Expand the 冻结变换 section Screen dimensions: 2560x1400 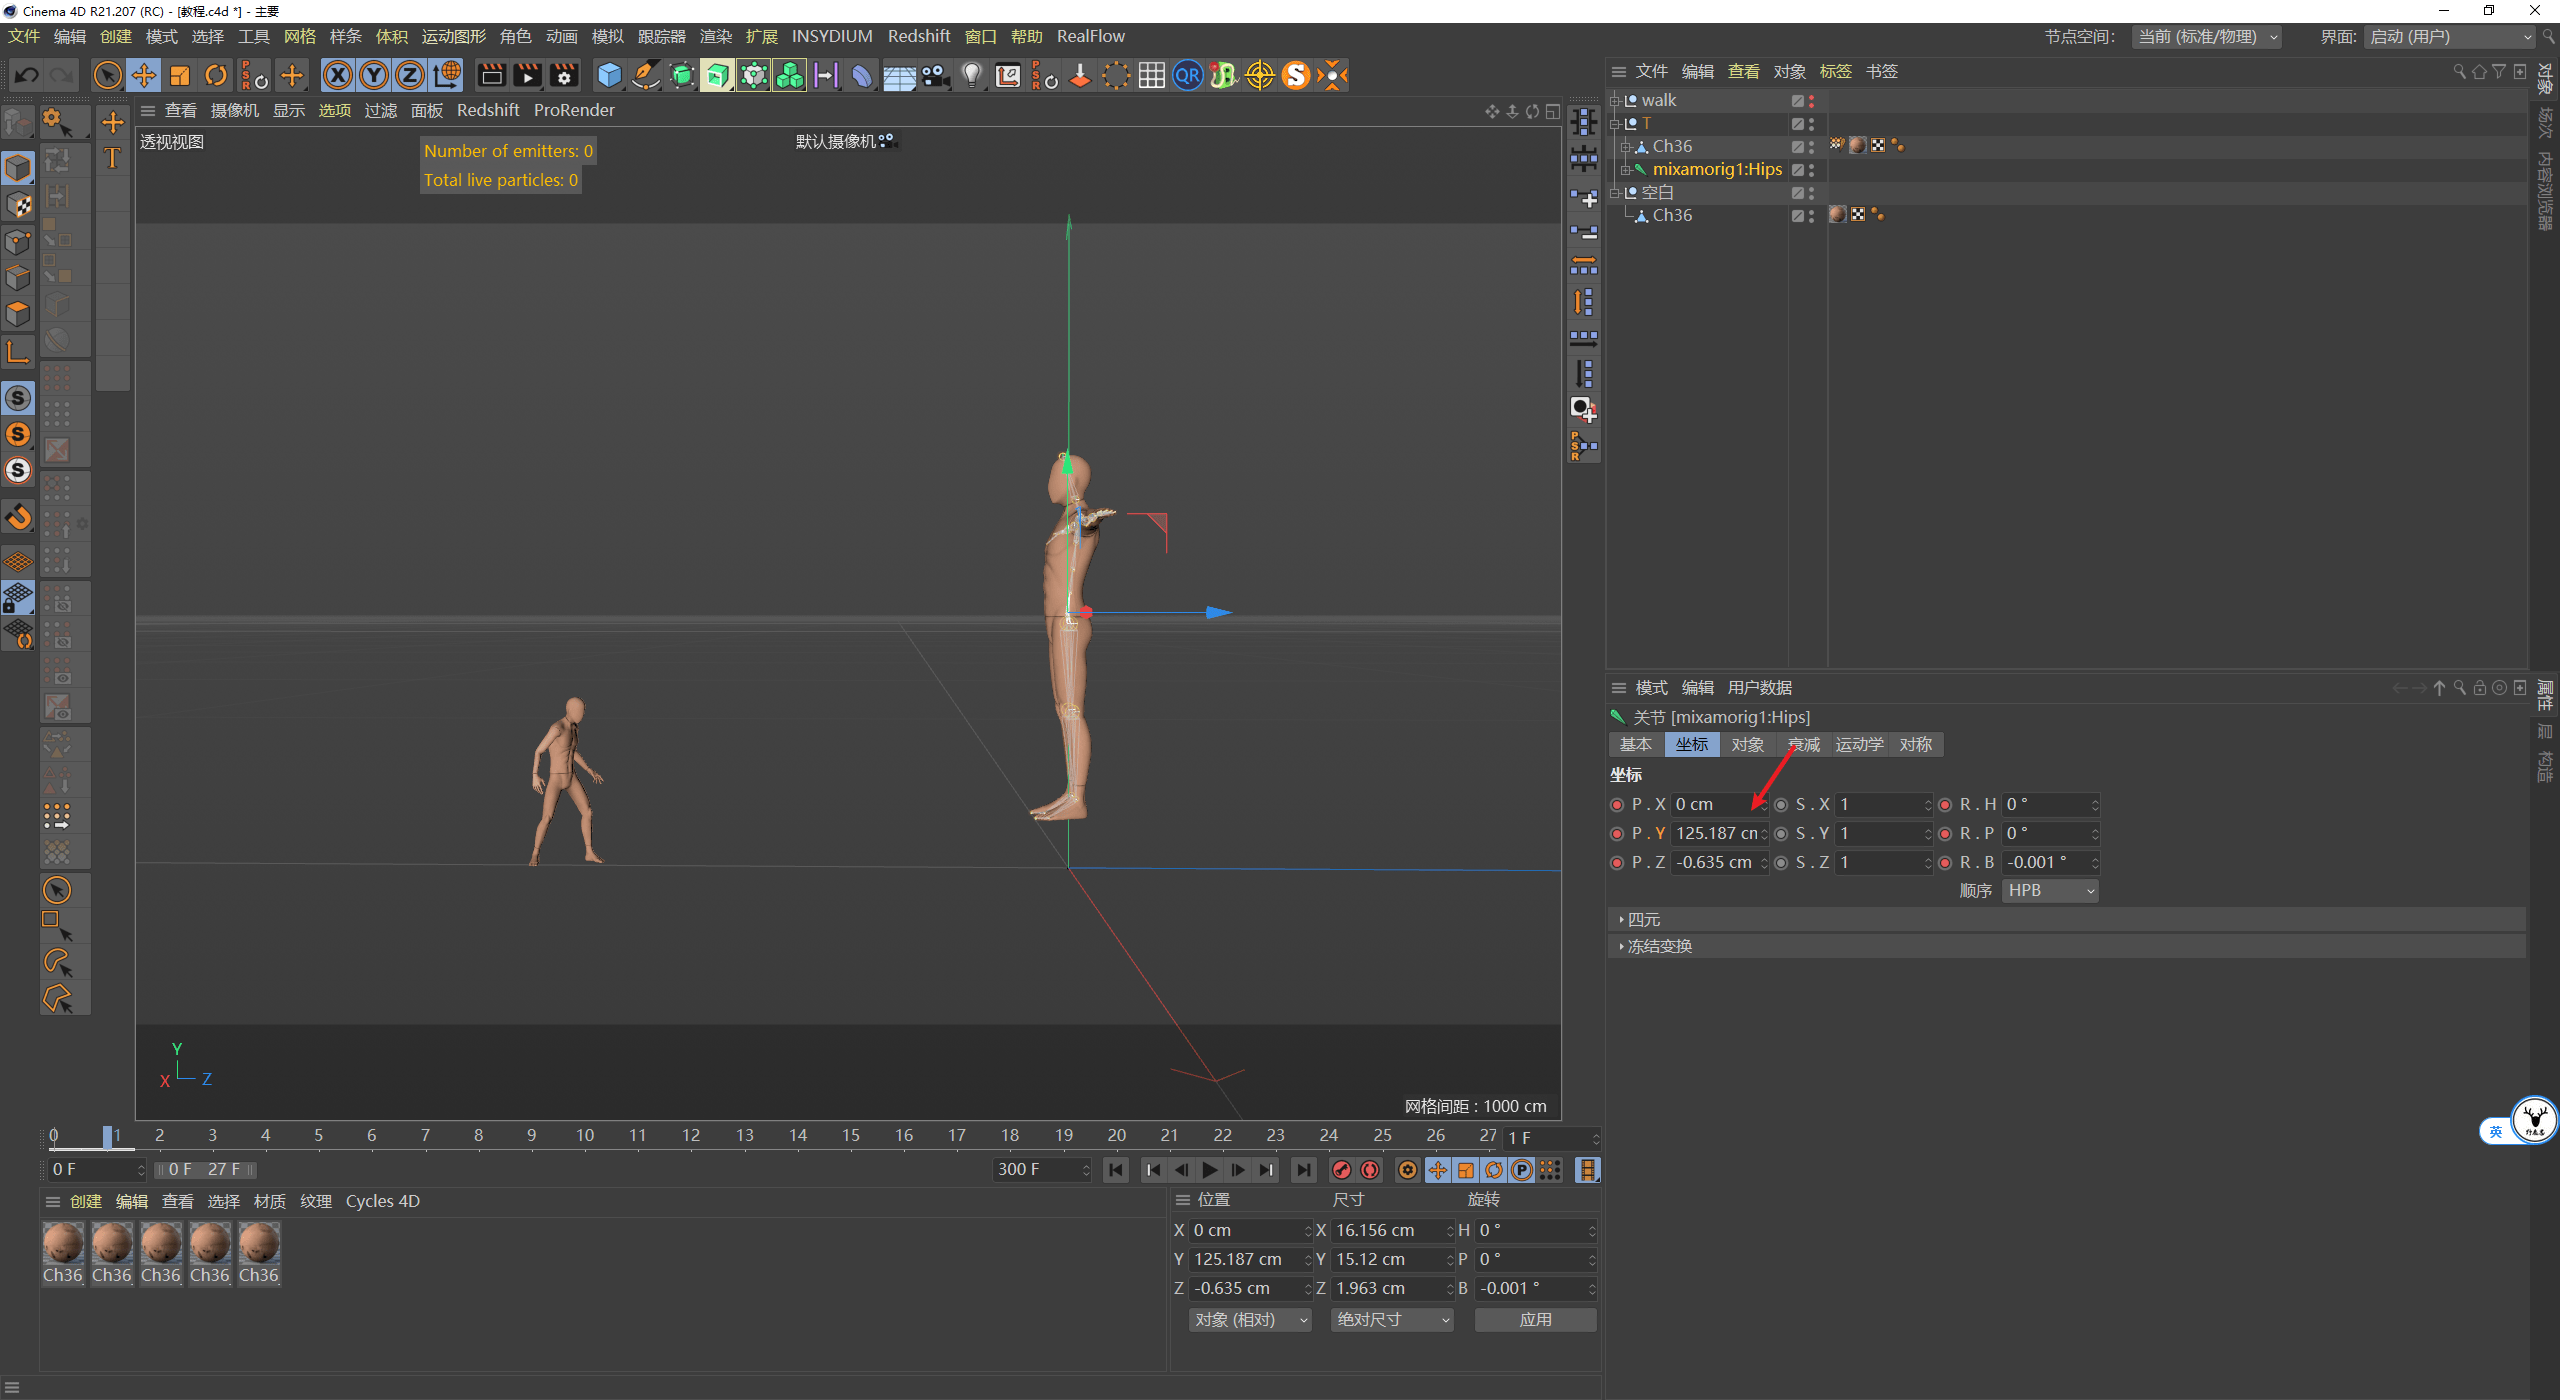[x=1658, y=946]
